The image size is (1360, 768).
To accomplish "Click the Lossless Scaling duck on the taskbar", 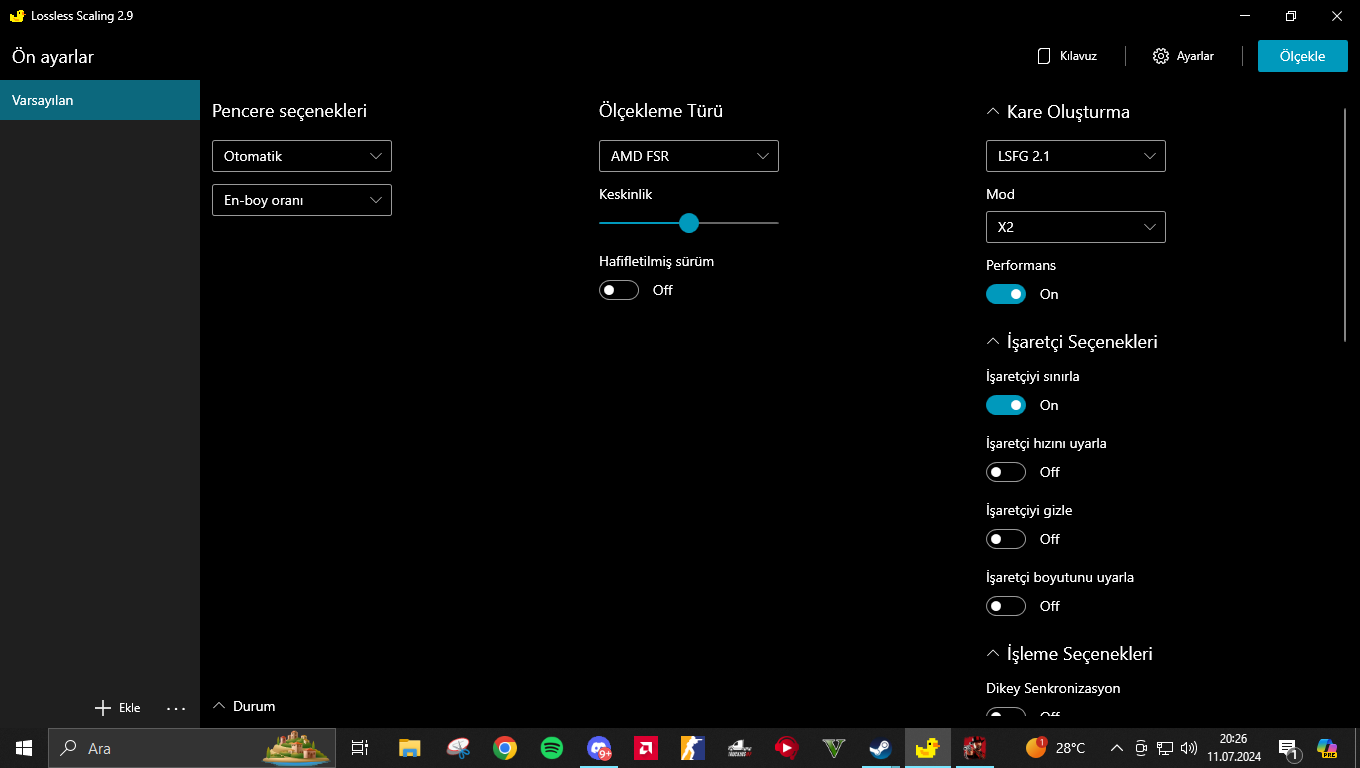I will pos(927,748).
